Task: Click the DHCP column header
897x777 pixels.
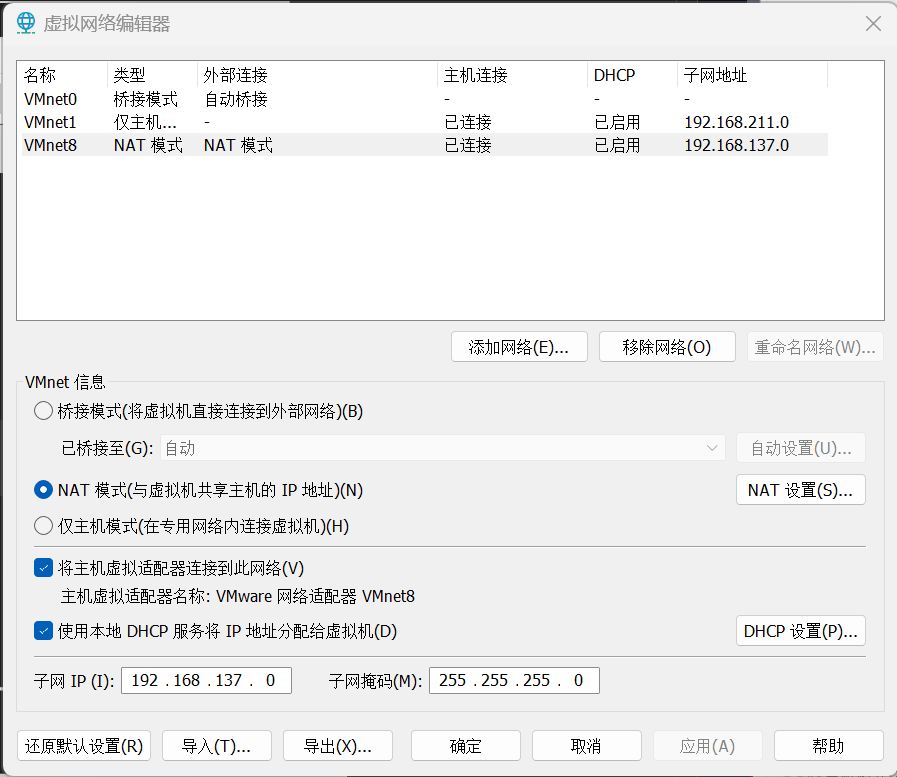Action: 632,75
